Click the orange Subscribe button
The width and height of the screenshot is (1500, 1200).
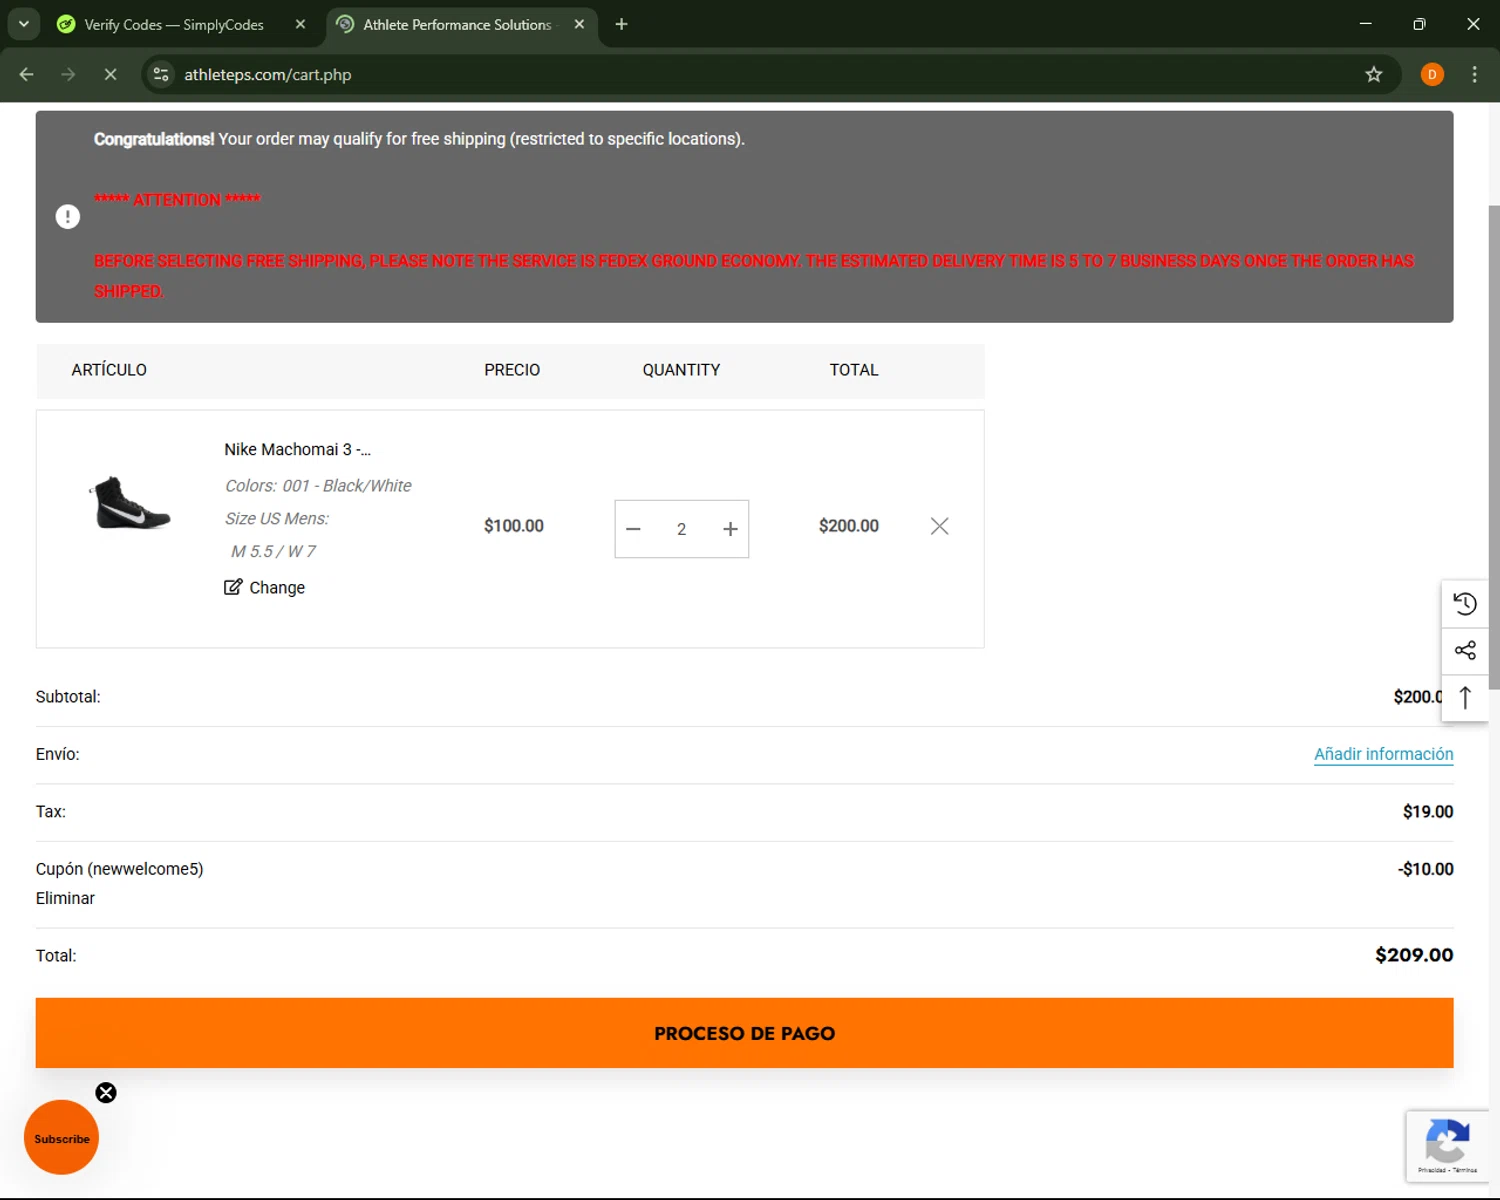coord(61,1138)
